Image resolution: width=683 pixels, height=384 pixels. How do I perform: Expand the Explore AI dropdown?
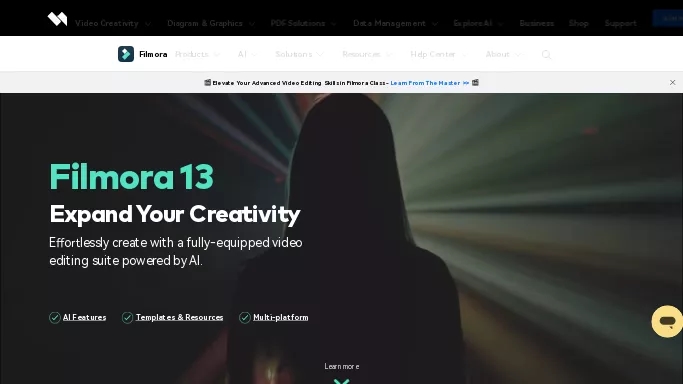tap(478, 23)
